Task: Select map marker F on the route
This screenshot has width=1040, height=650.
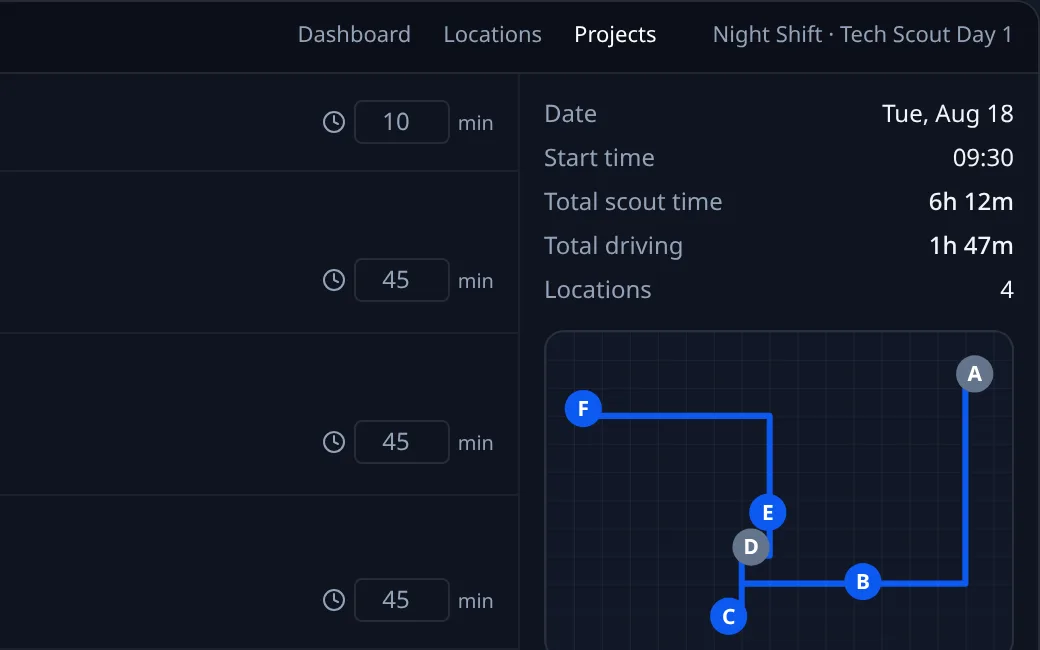Action: pyautogui.click(x=583, y=409)
